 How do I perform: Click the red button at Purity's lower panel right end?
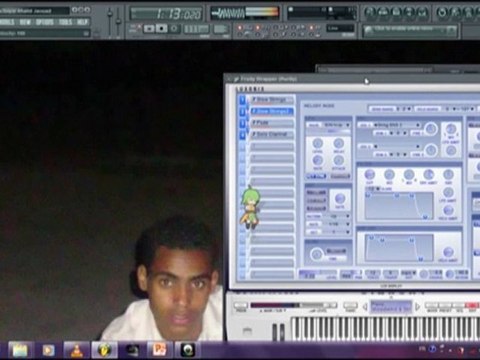(472, 306)
